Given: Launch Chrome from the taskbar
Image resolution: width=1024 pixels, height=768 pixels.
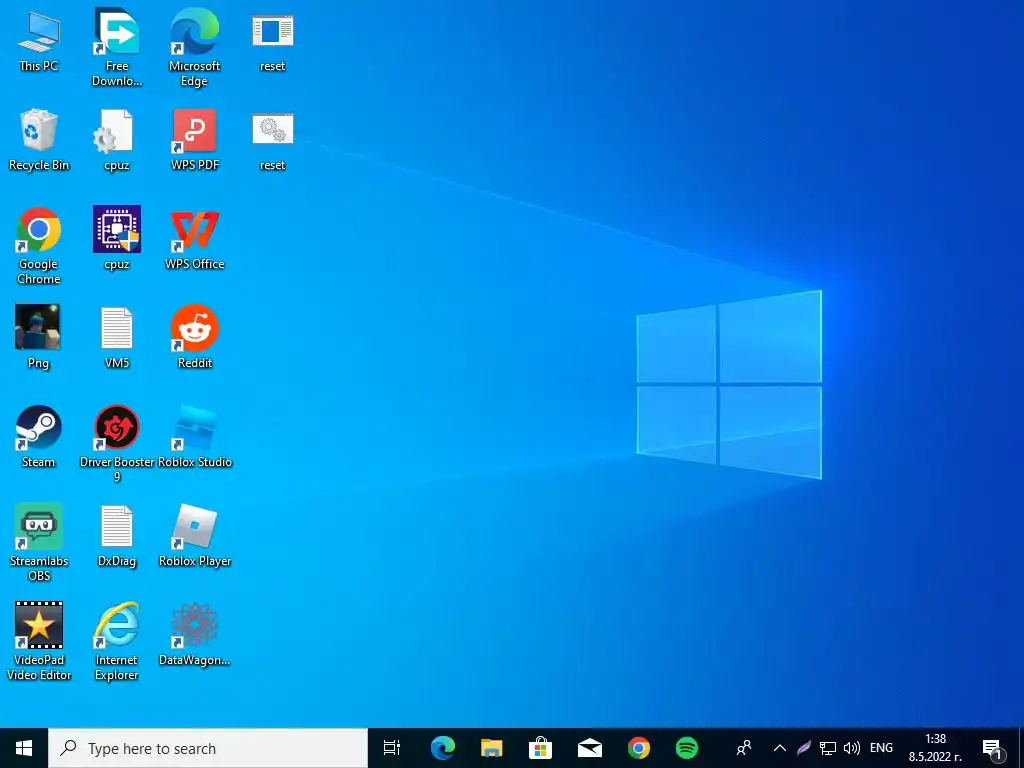Looking at the screenshot, I should click(639, 748).
